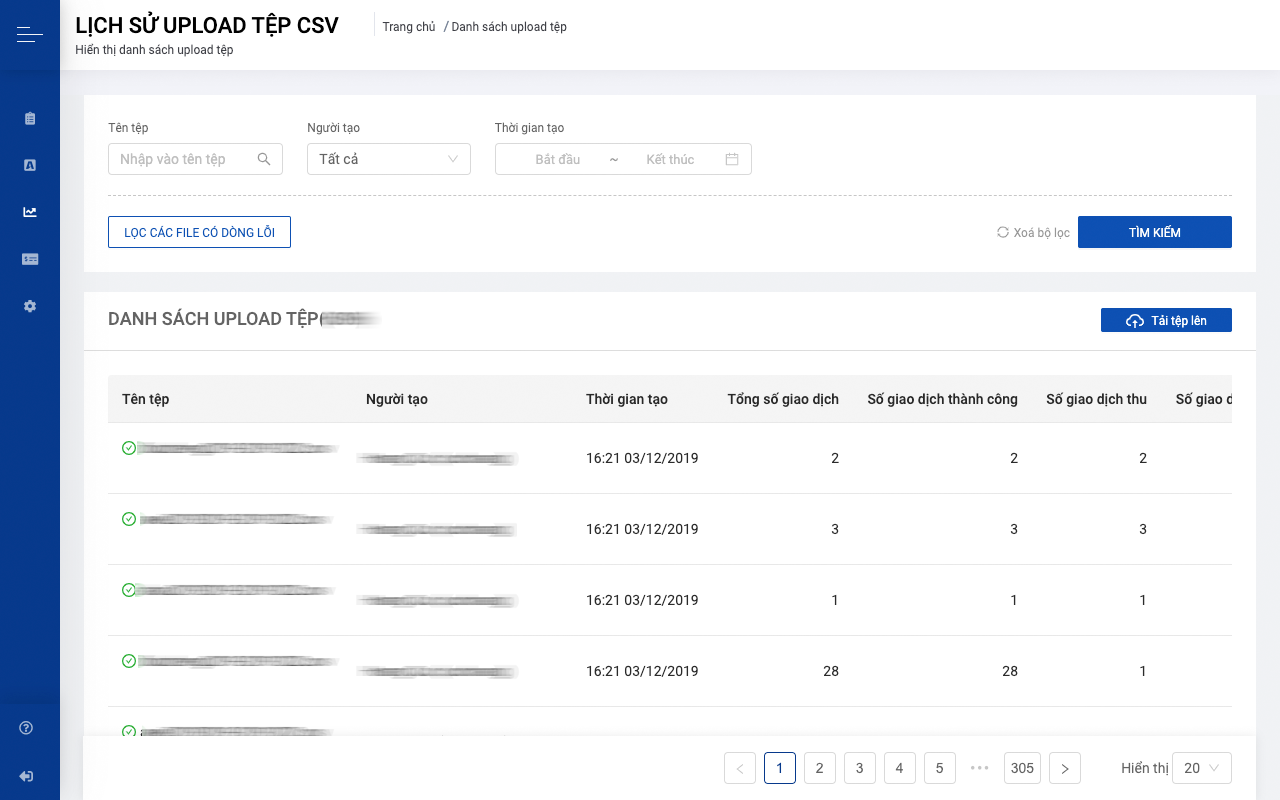The height and width of the screenshot is (800, 1280).
Task: Click the search magnifier in Tên tệp field
Action: (x=264, y=159)
